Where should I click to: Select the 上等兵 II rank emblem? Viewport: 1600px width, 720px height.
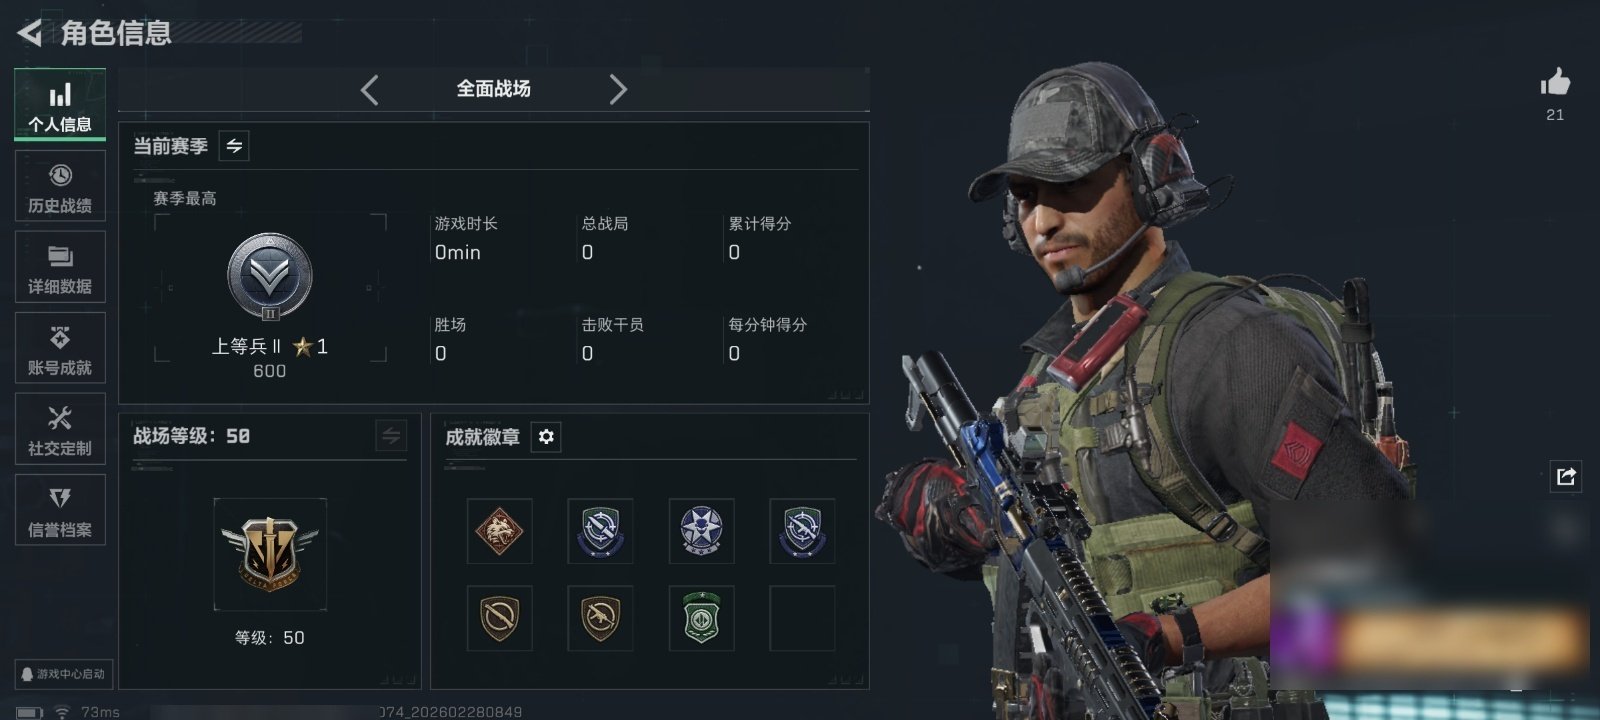(x=270, y=277)
